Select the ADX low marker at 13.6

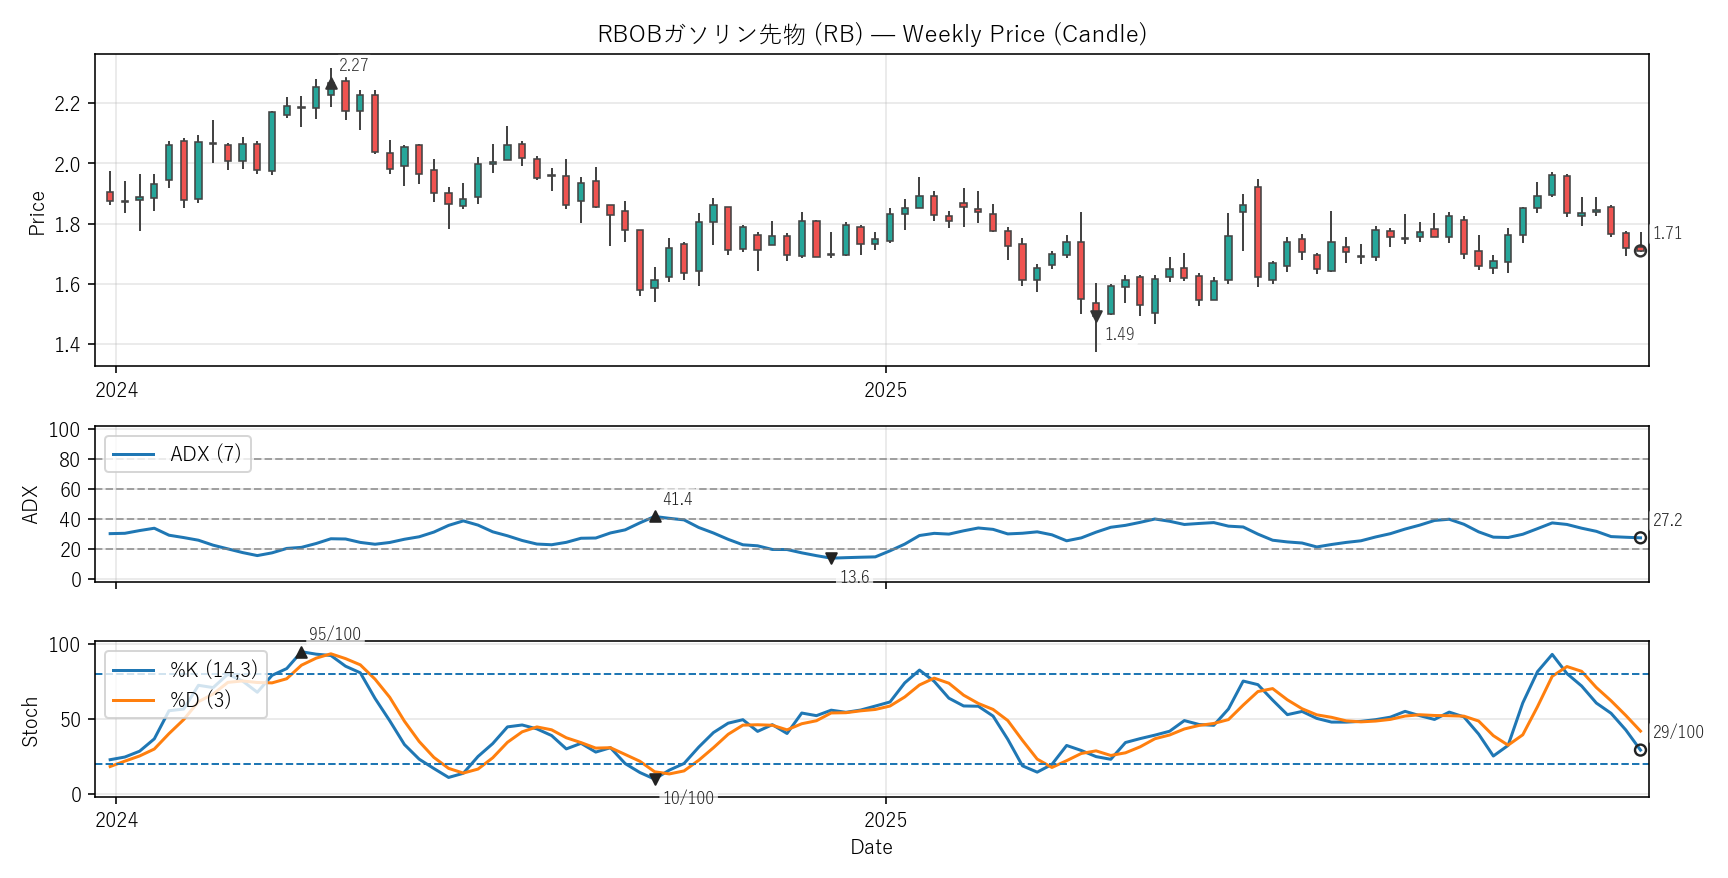point(831,558)
